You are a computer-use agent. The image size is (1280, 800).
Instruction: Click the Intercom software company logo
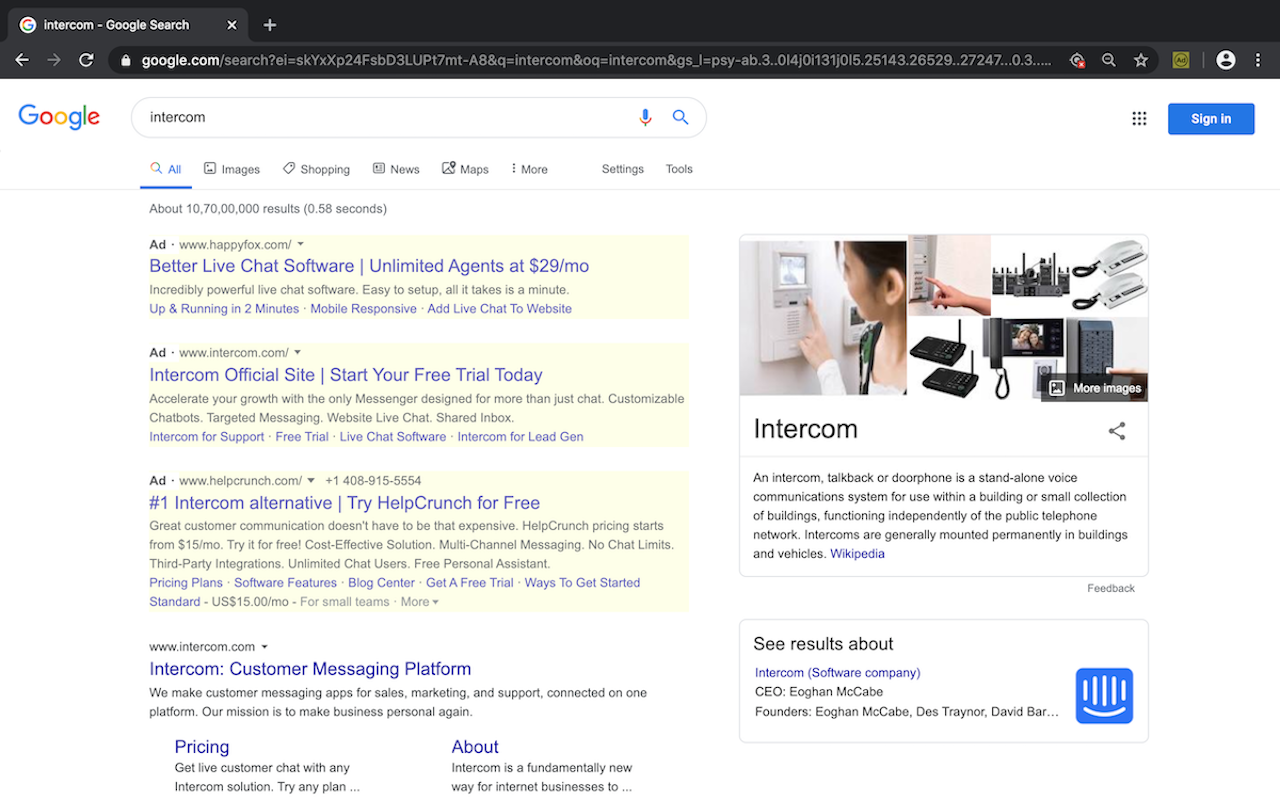(x=1104, y=696)
